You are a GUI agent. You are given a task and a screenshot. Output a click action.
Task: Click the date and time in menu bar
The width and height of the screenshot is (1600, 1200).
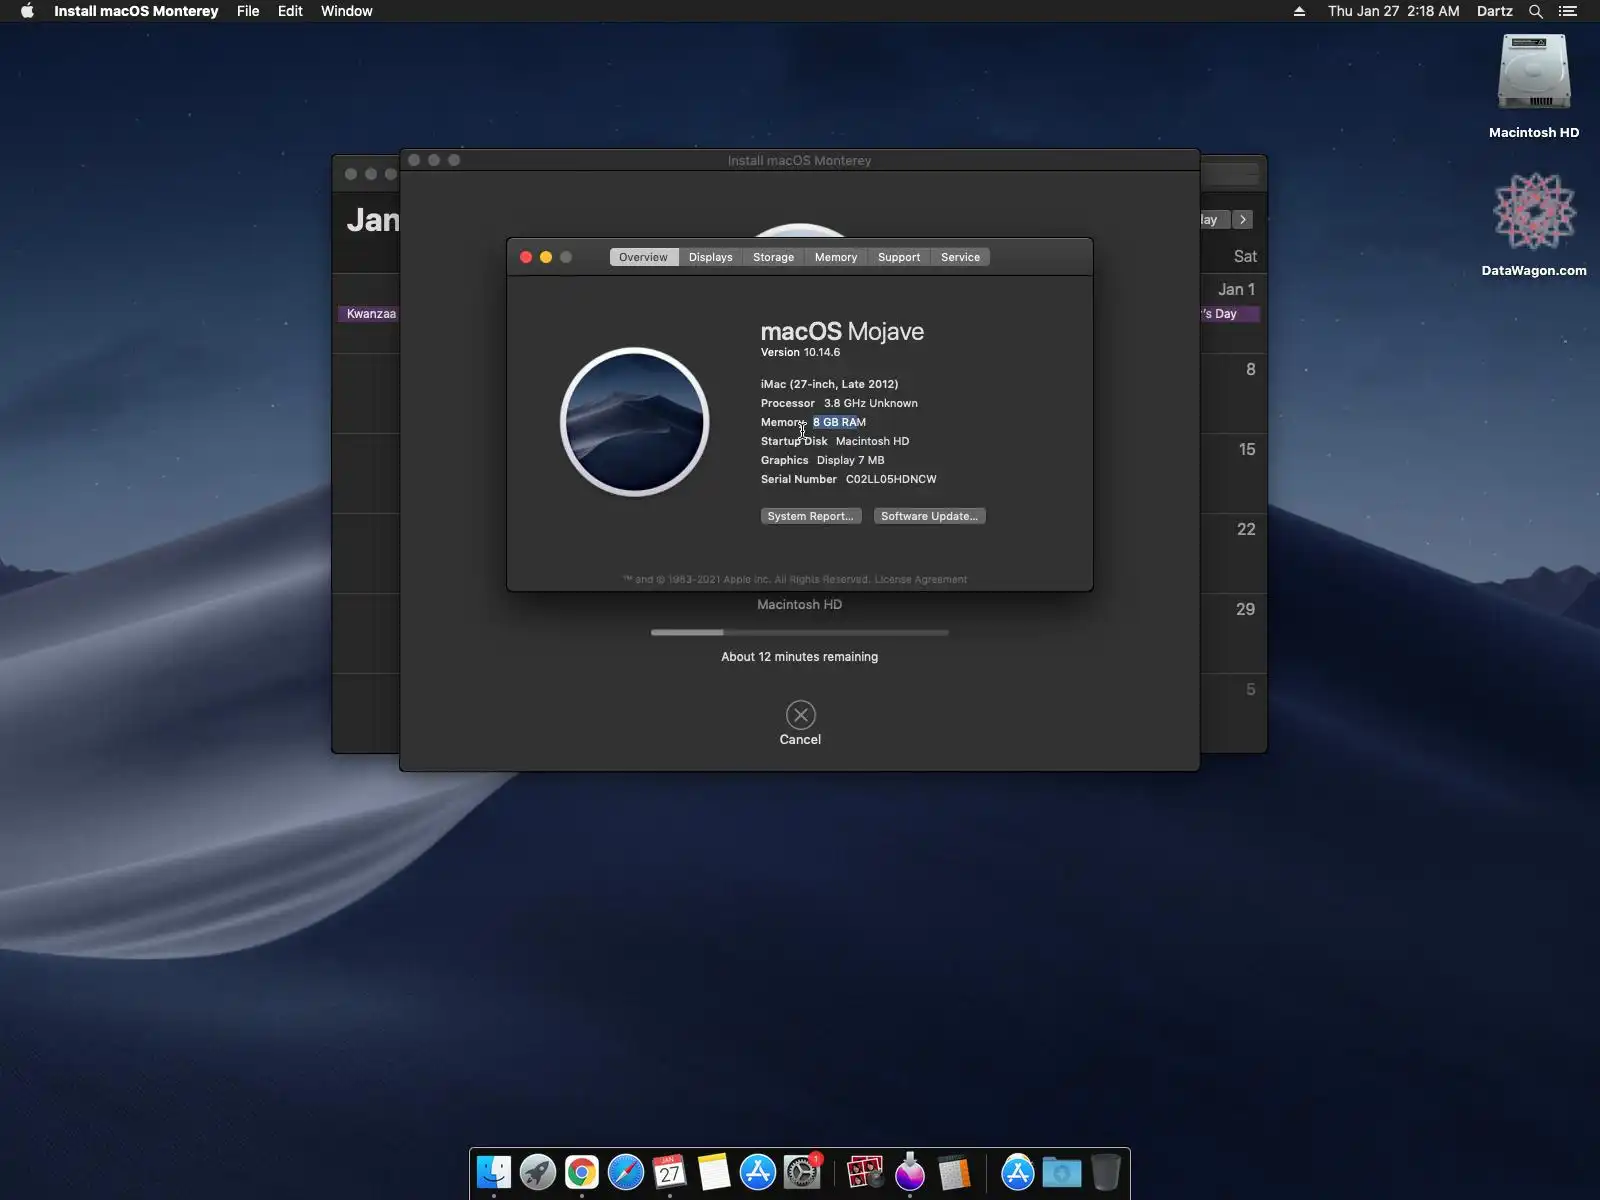pyautogui.click(x=1393, y=11)
